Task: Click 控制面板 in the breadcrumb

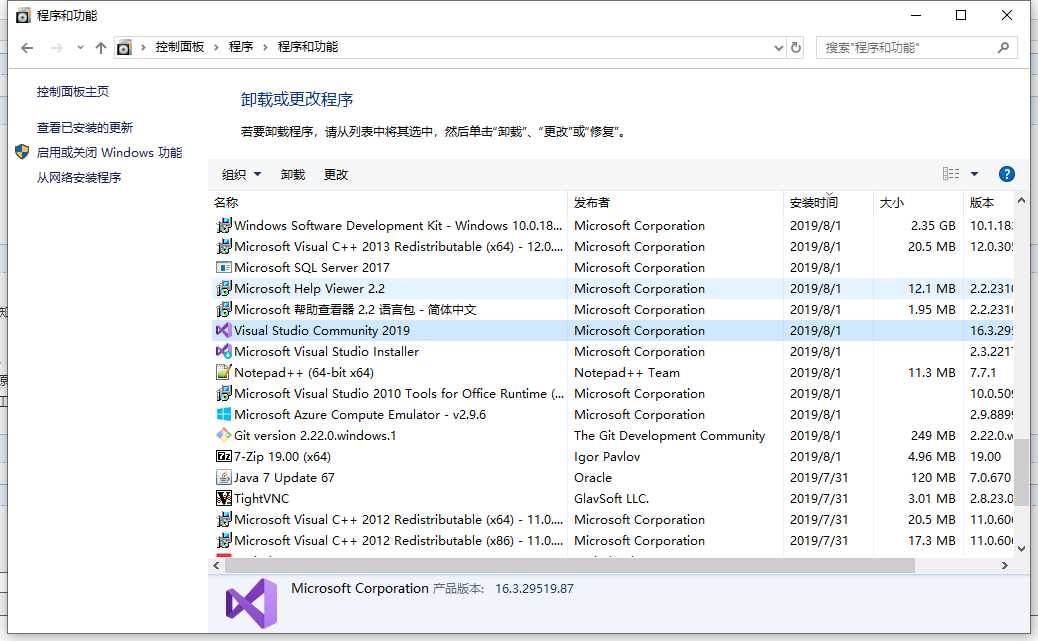Action: coord(179,47)
